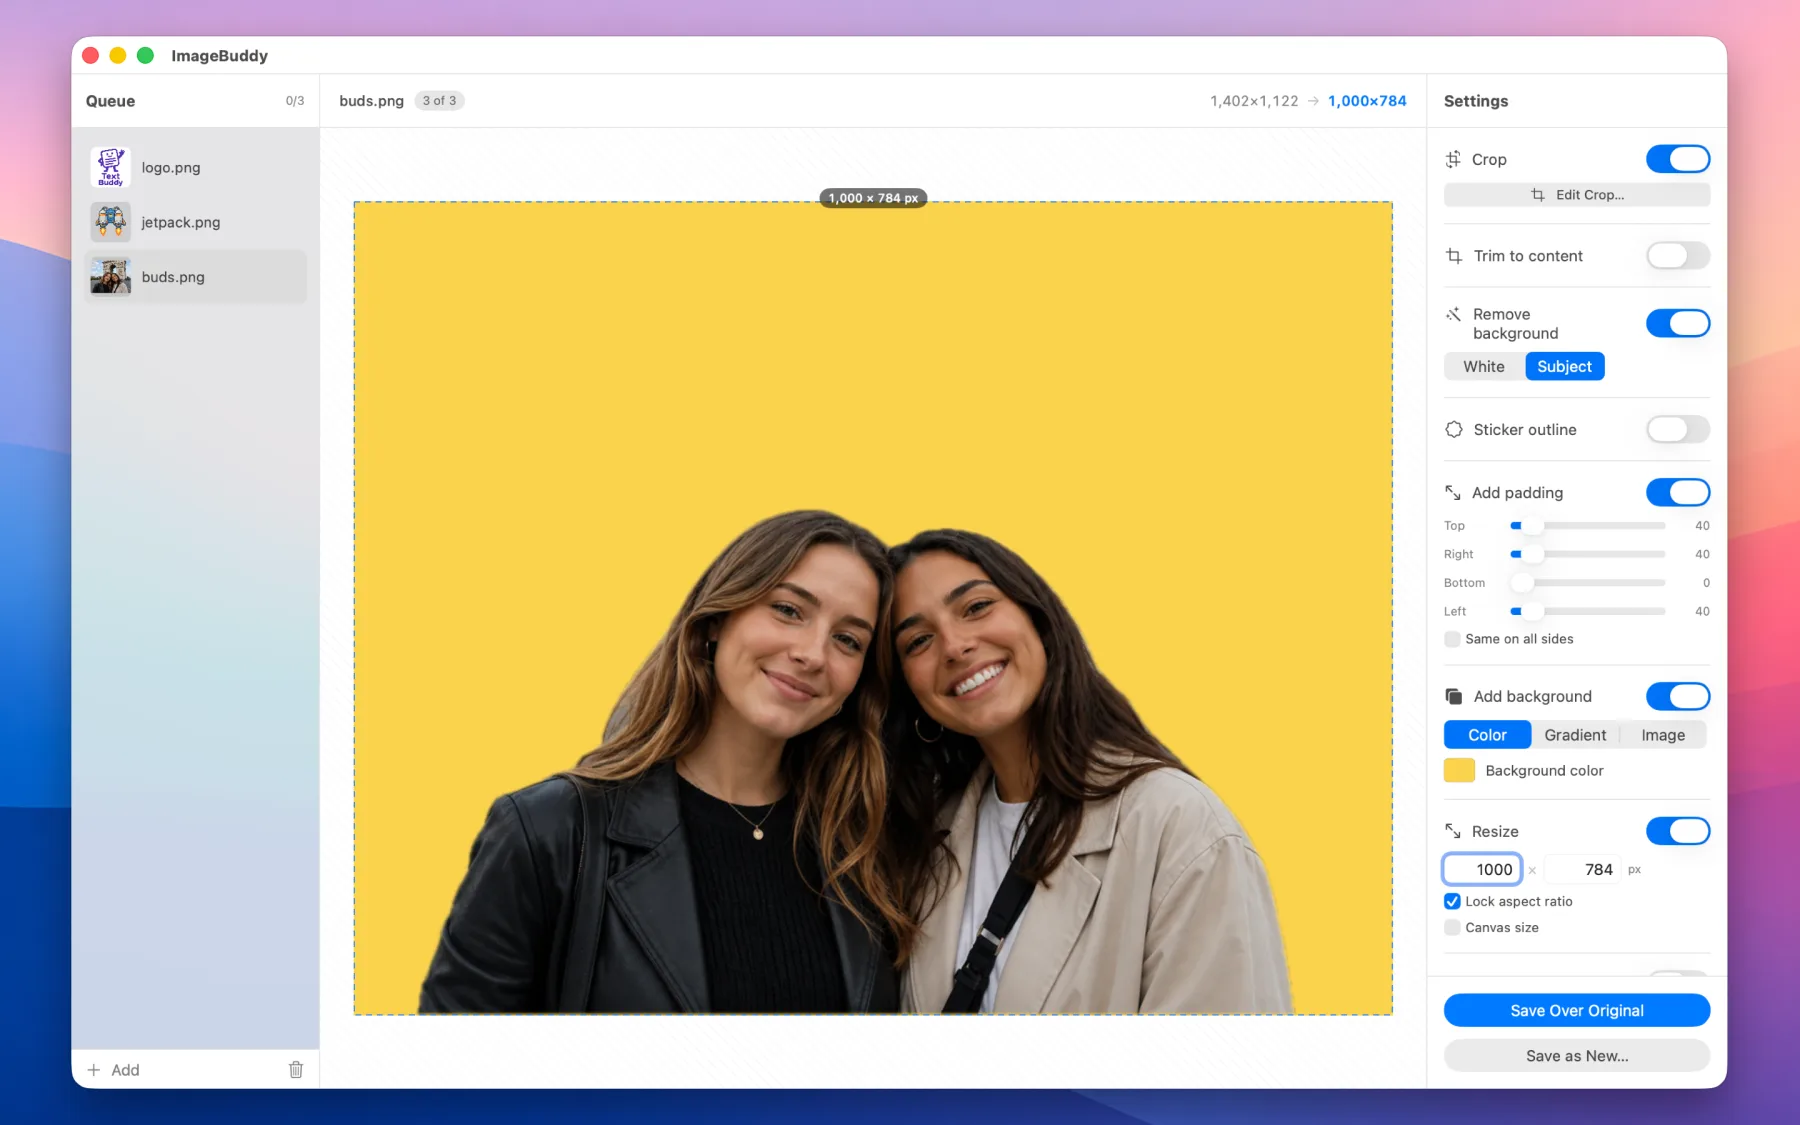Choose Color background type
Viewport: 1800px width, 1125px height.
point(1487,735)
